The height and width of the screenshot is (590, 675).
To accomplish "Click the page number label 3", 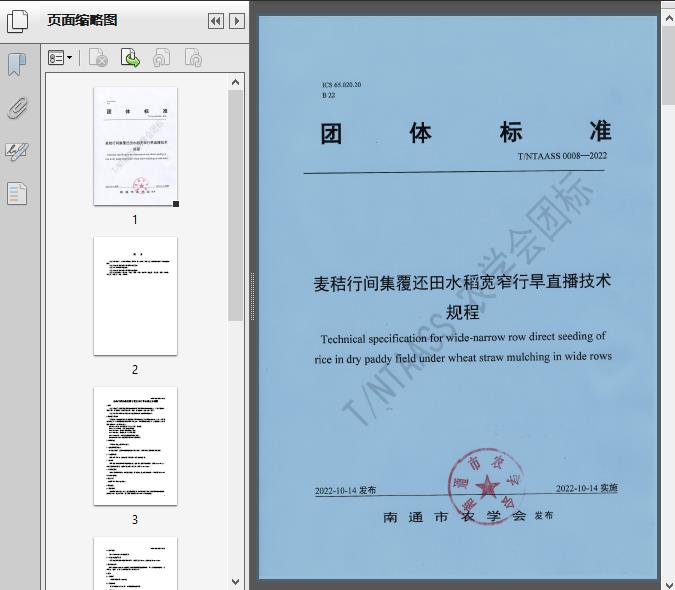I will [x=135, y=519].
